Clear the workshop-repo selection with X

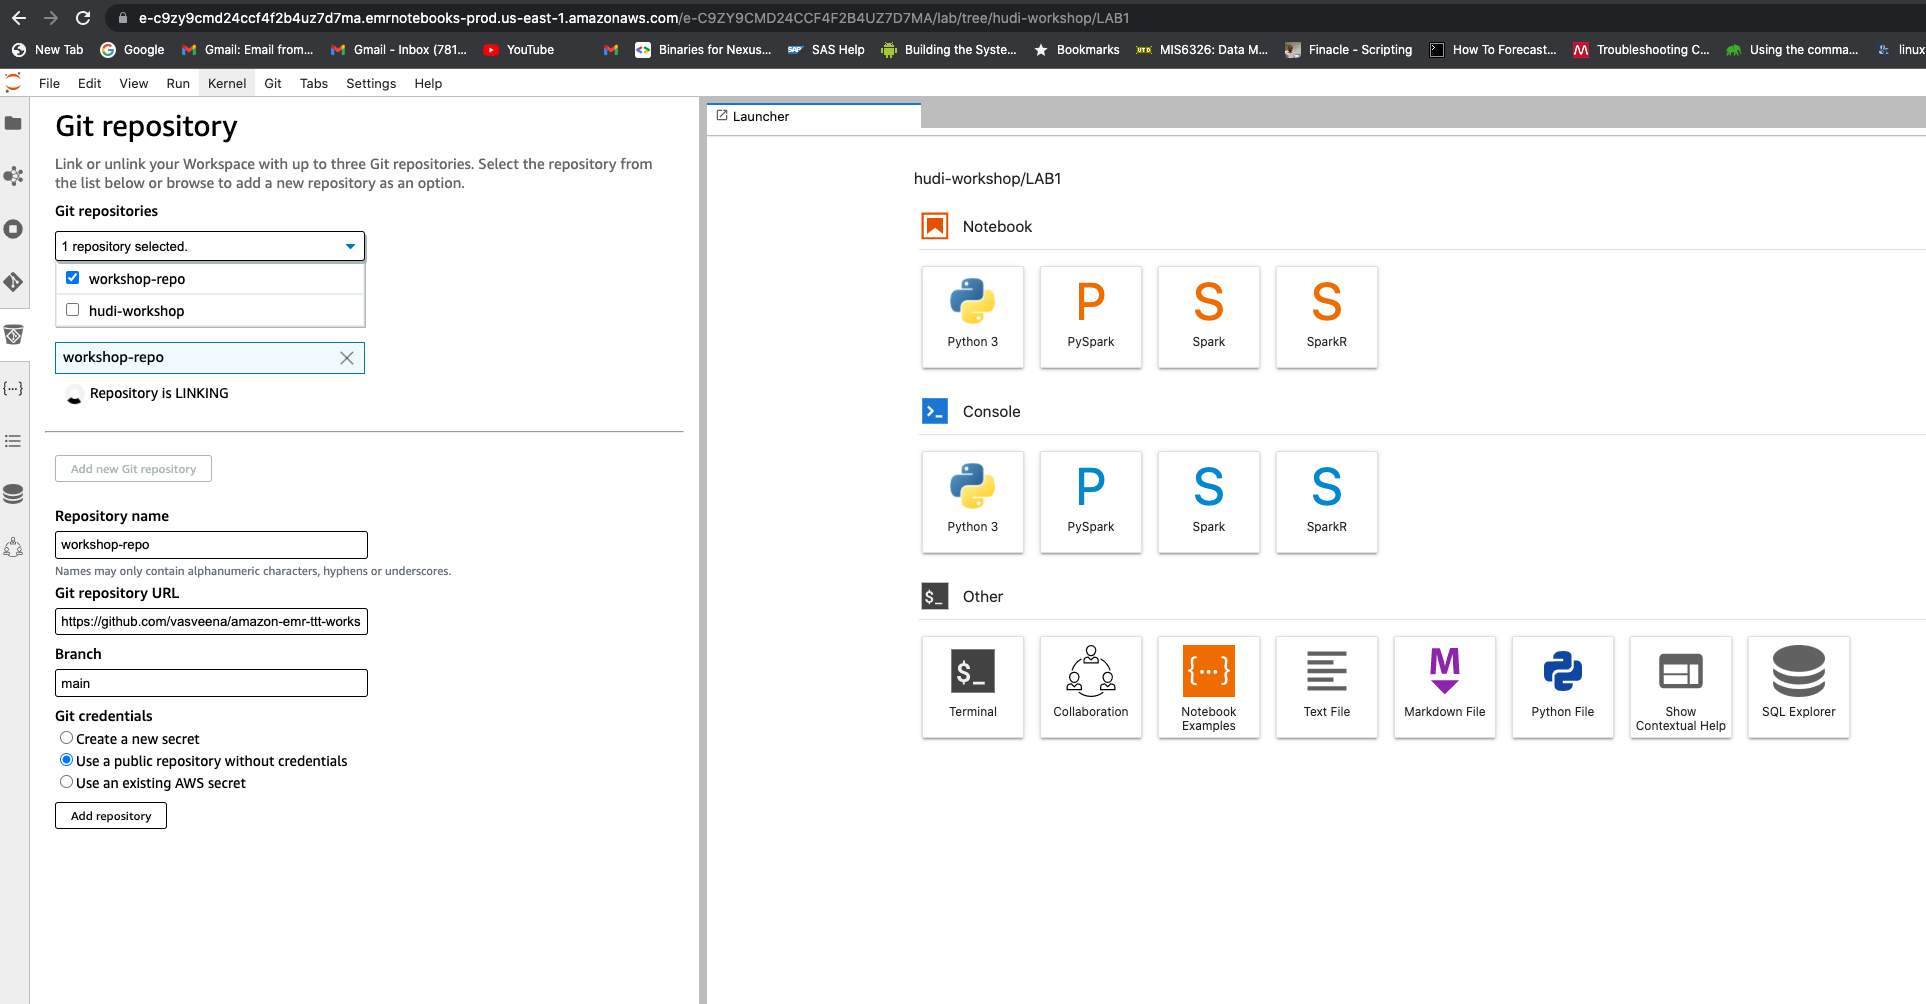coord(347,358)
